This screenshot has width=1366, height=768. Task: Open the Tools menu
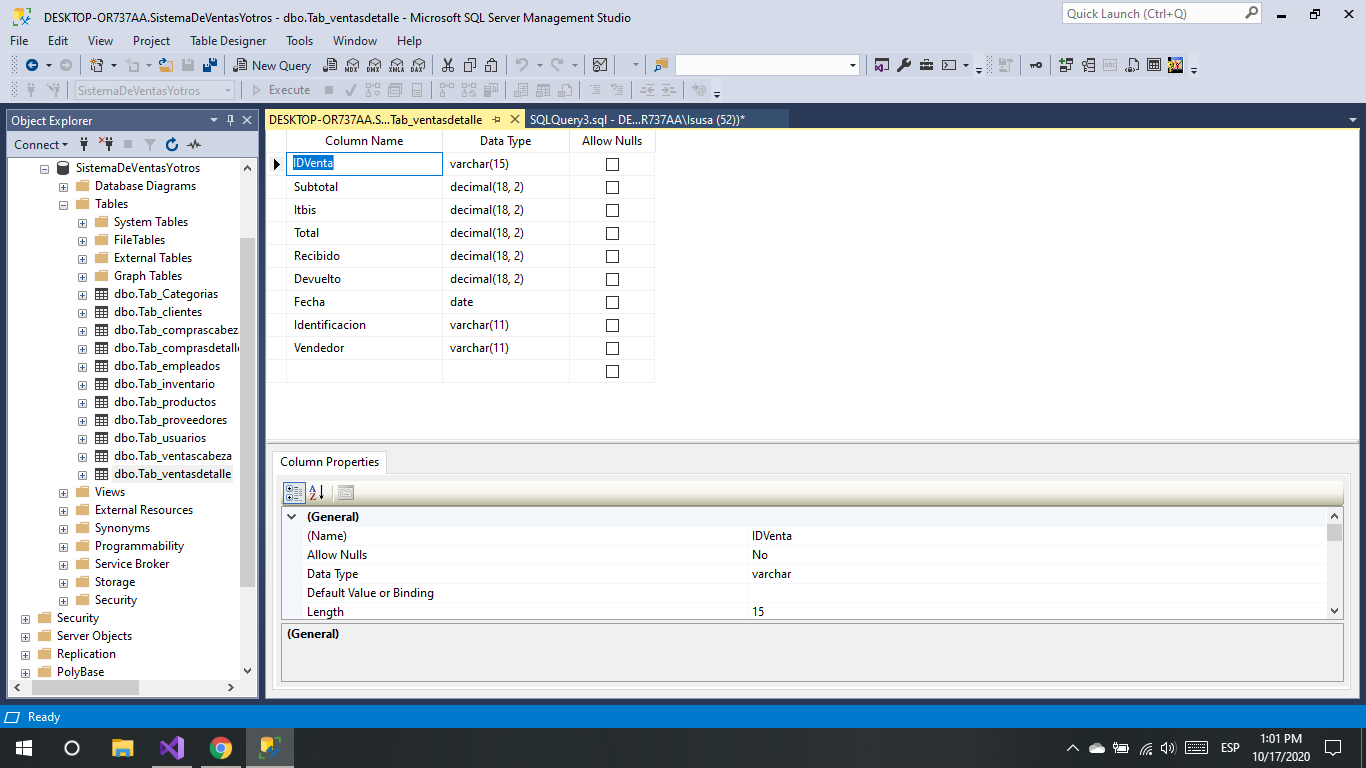tap(300, 41)
